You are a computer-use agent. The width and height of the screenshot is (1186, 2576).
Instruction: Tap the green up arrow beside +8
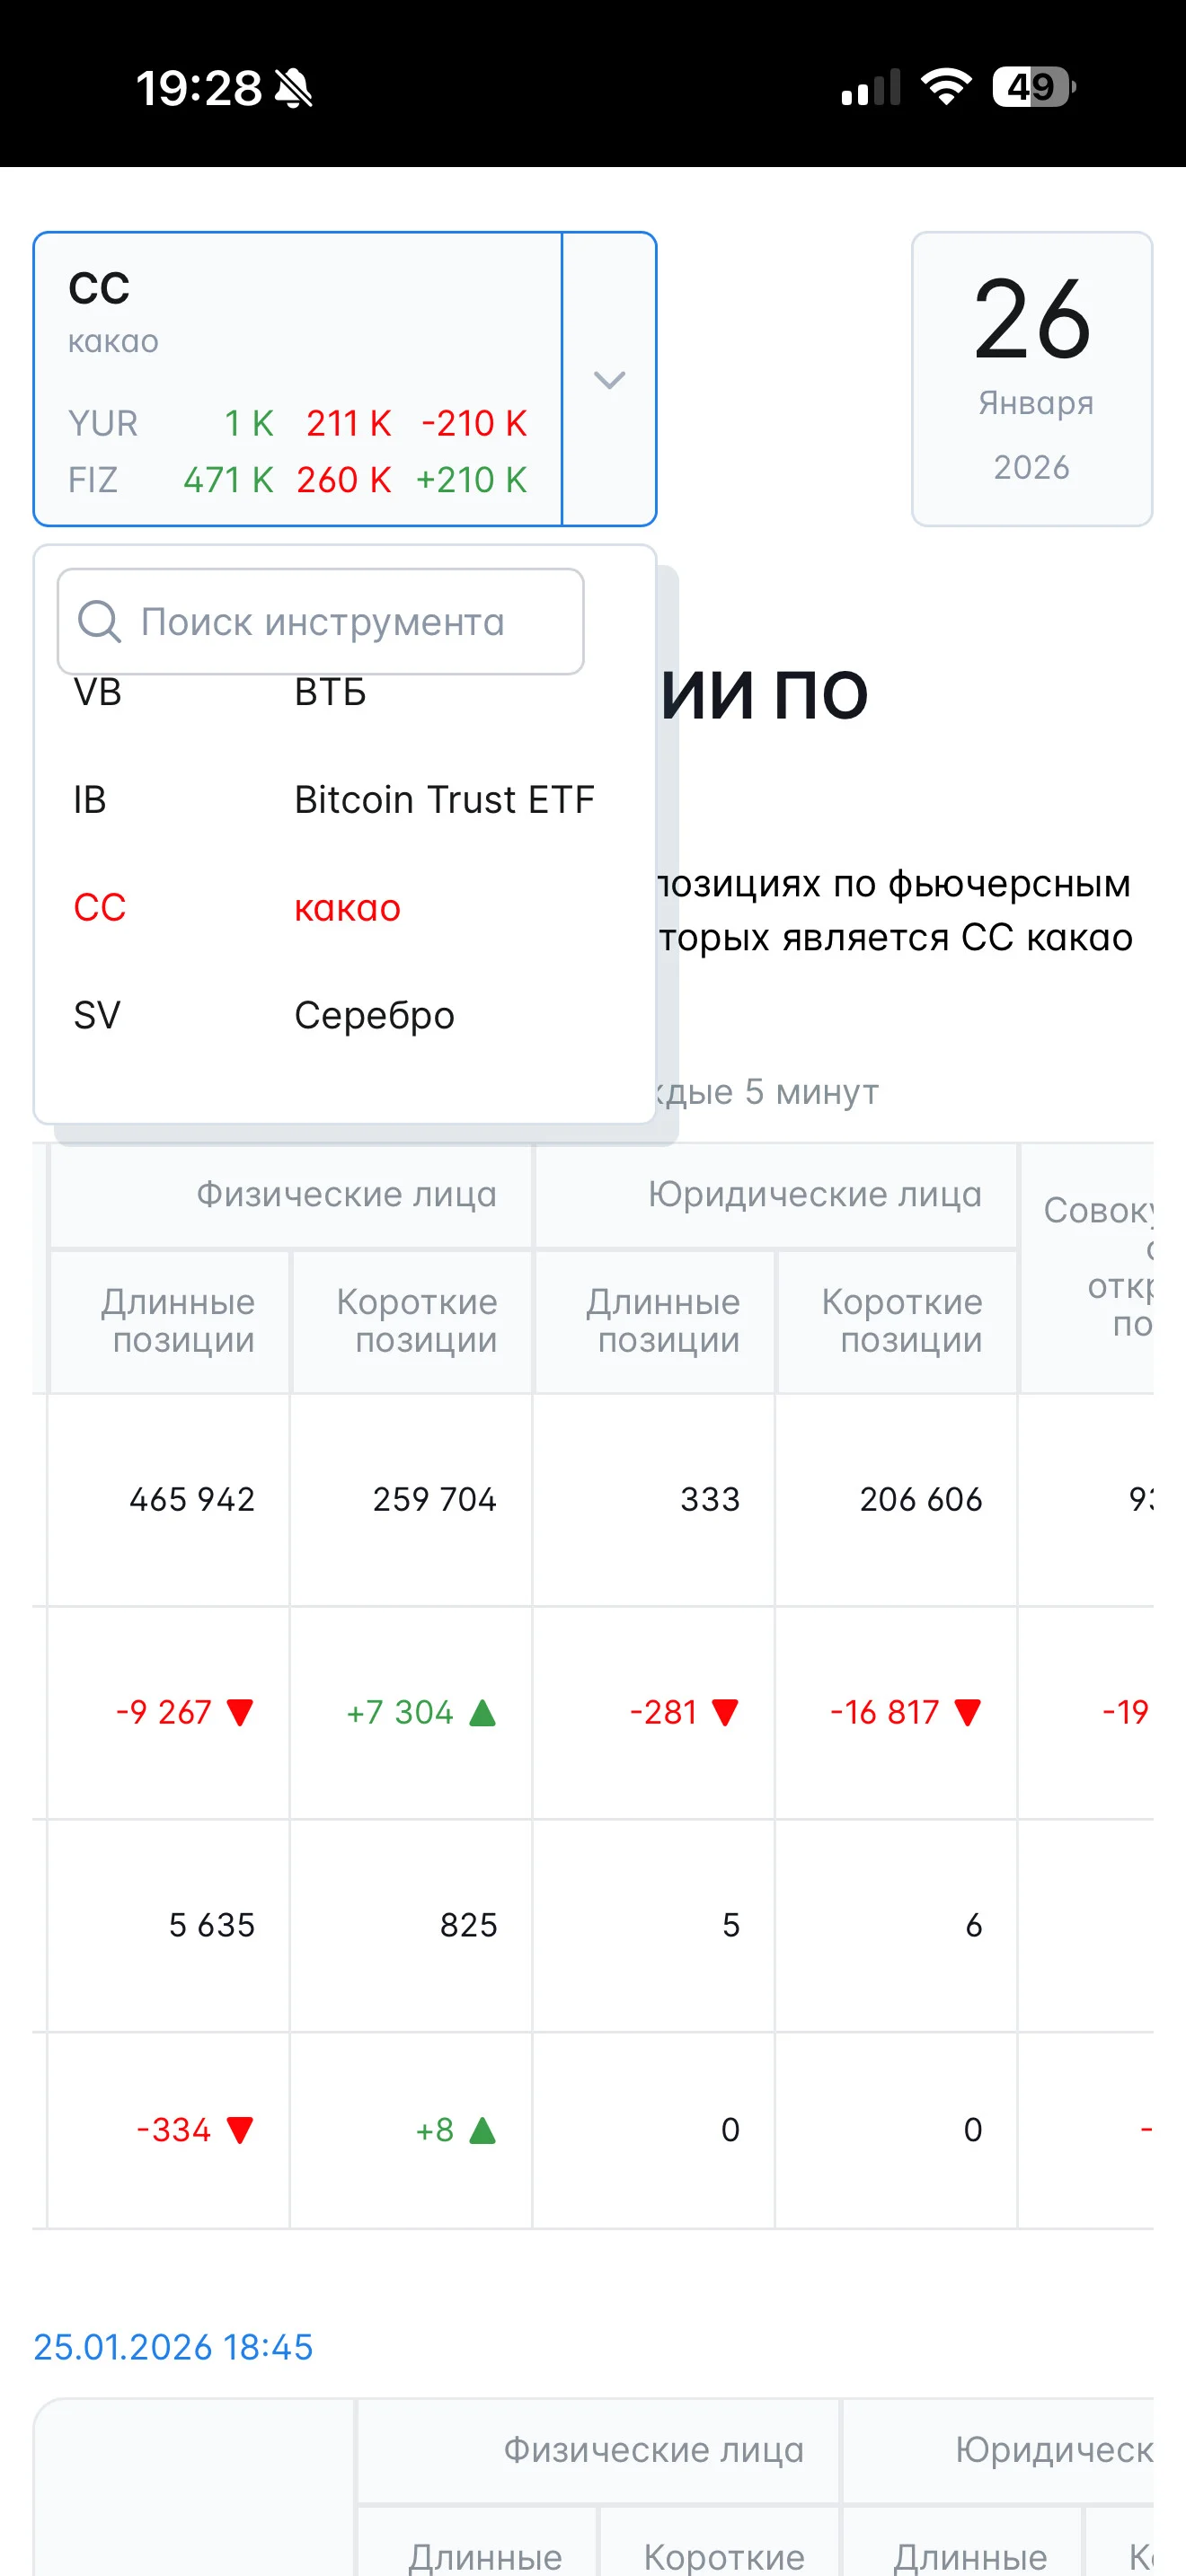pyautogui.click(x=483, y=2130)
